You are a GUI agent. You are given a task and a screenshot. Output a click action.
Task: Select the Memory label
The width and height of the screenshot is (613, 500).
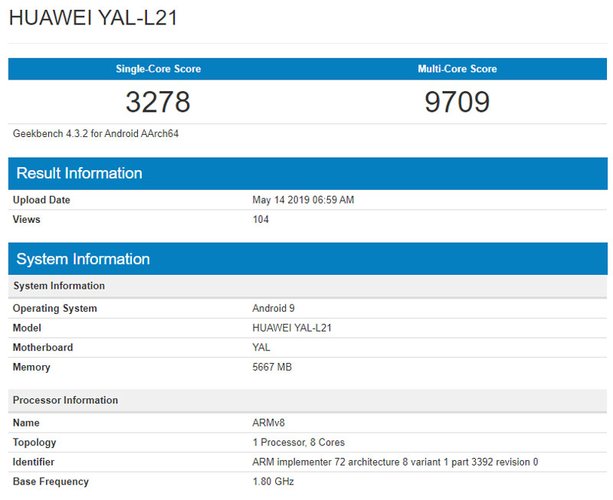(31, 367)
